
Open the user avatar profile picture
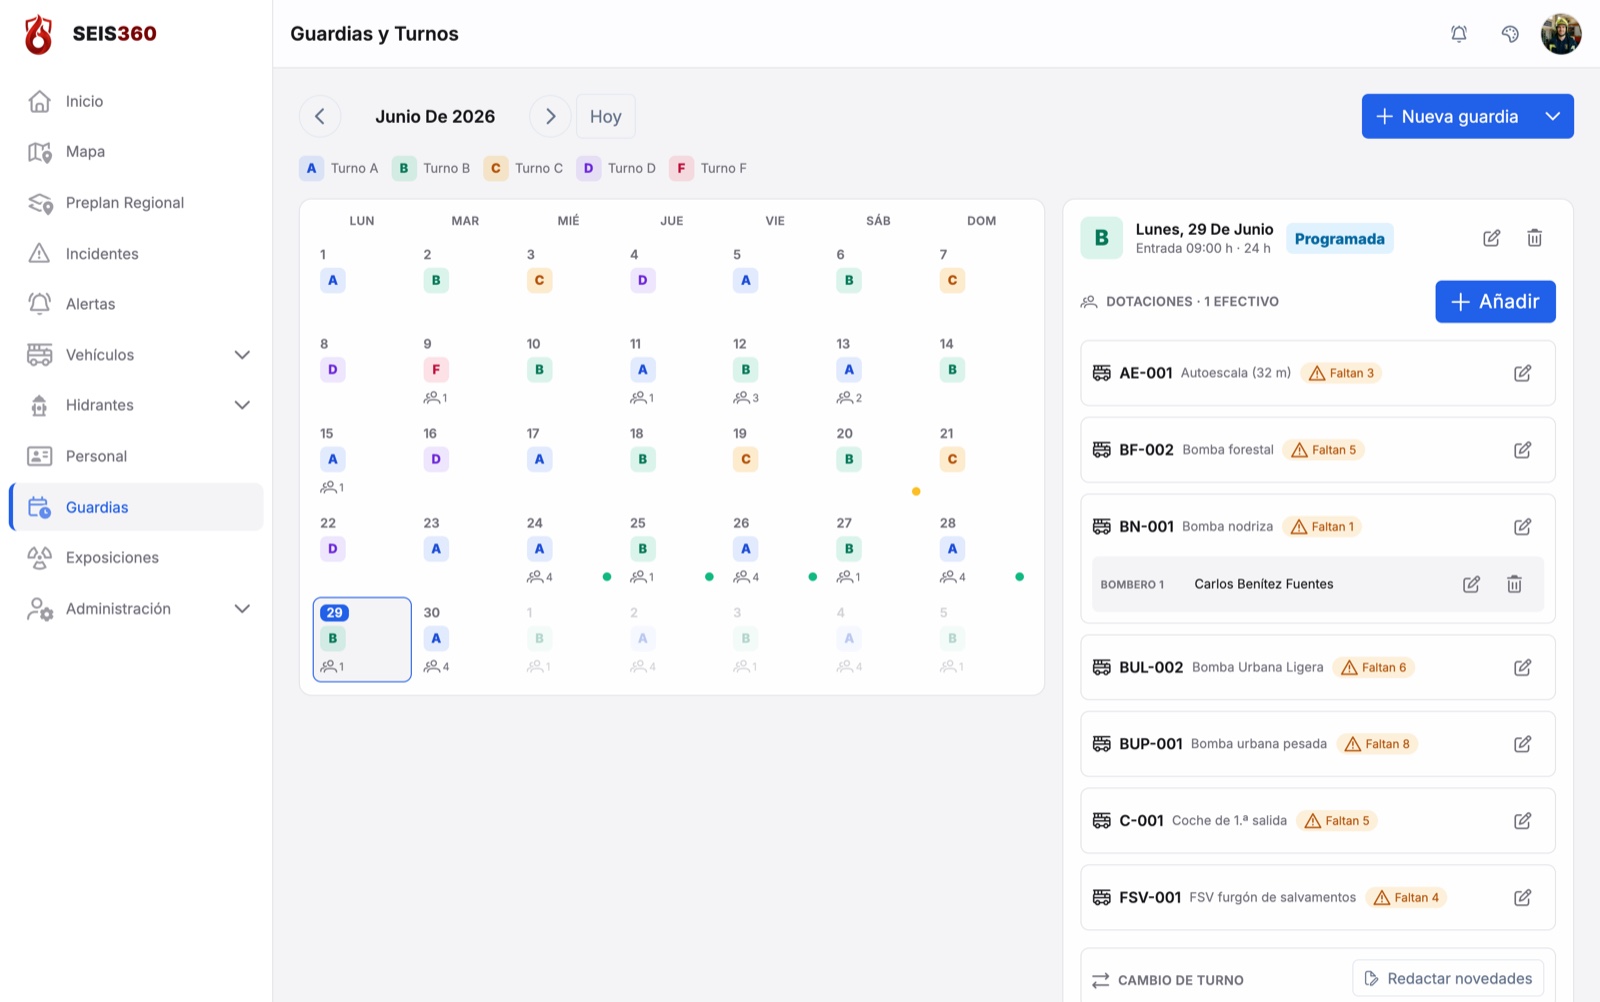(x=1561, y=34)
